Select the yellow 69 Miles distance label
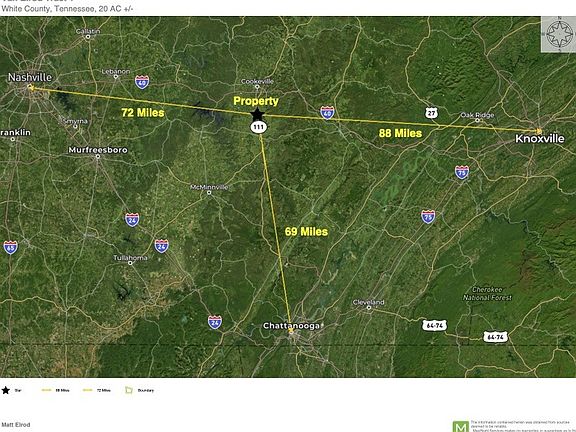The height and width of the screenshot is (432, 576). [x=306, y=231]
